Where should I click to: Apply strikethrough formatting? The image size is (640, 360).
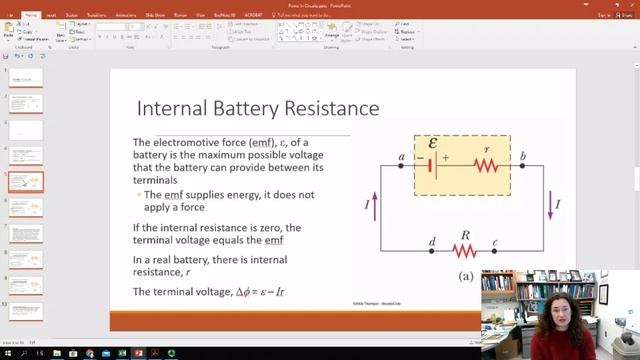pos(129,37)
